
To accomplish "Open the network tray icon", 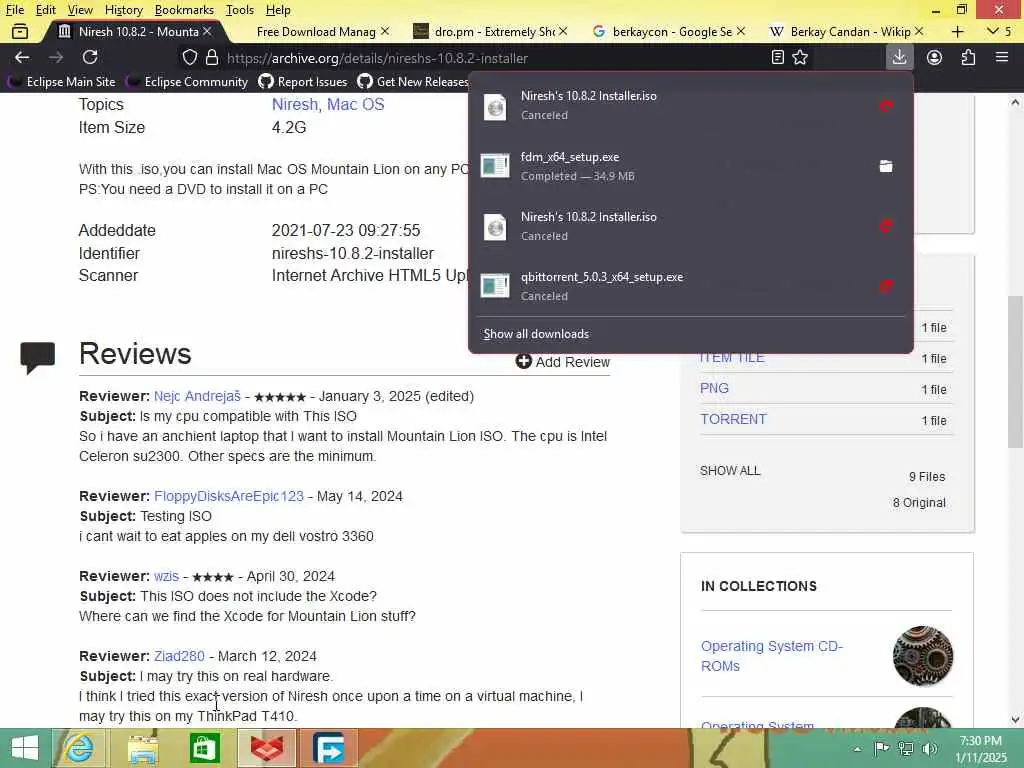I will pos(906,748).
